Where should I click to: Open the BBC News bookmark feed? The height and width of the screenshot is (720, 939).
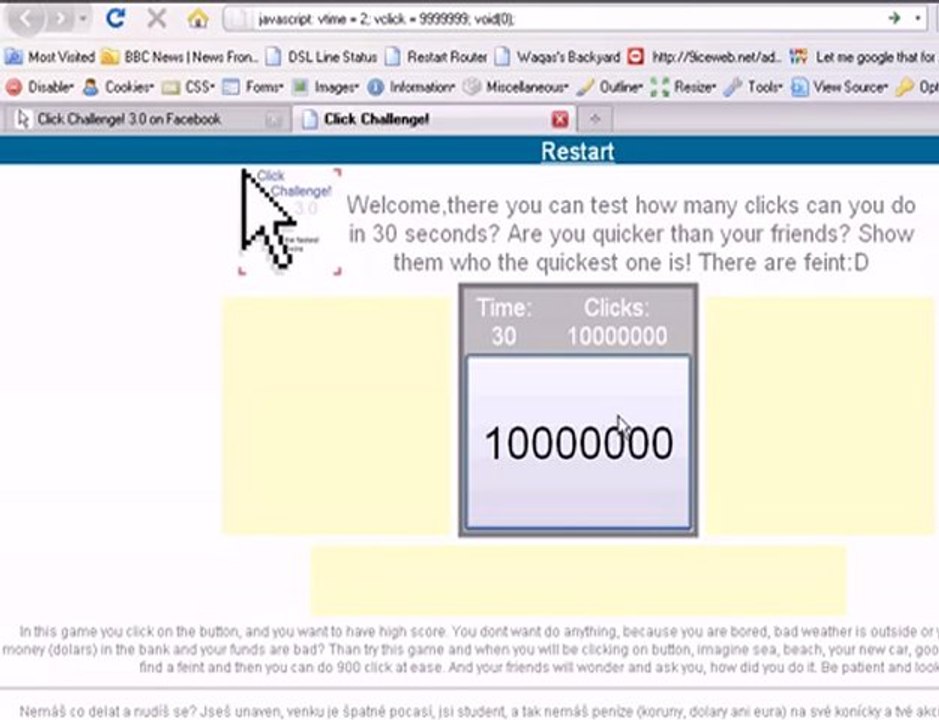tap(179, 57)
